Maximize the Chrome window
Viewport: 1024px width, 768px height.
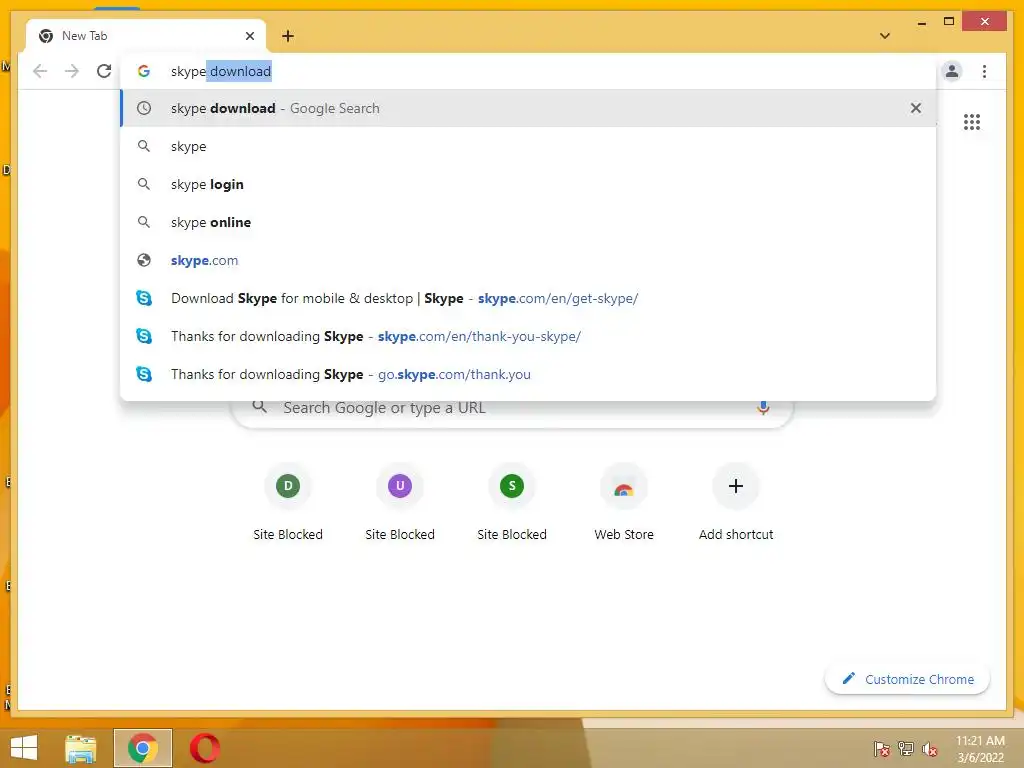coord(949,22)
